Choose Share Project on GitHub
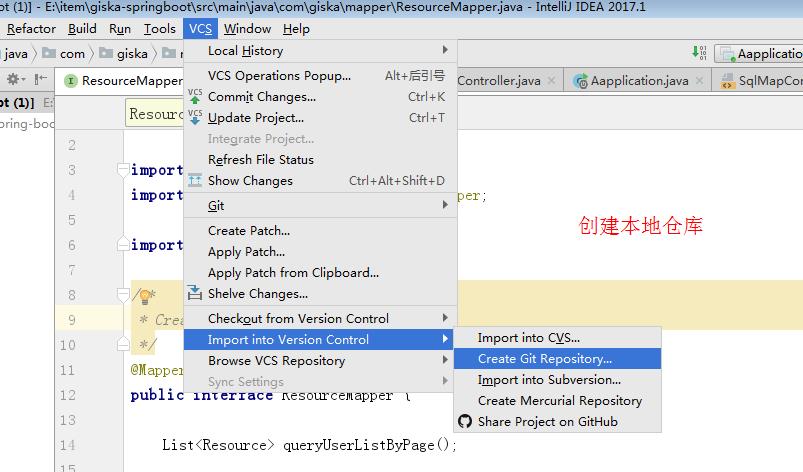Image resolution: width=803 pixels, height=472 pixels. (558, 422)
